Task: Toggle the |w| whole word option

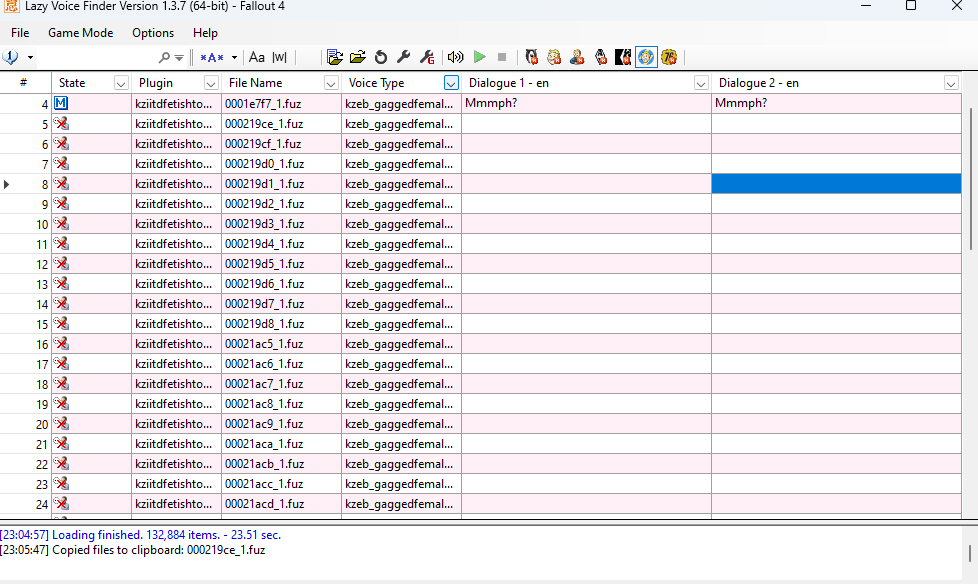Action: 279,57
